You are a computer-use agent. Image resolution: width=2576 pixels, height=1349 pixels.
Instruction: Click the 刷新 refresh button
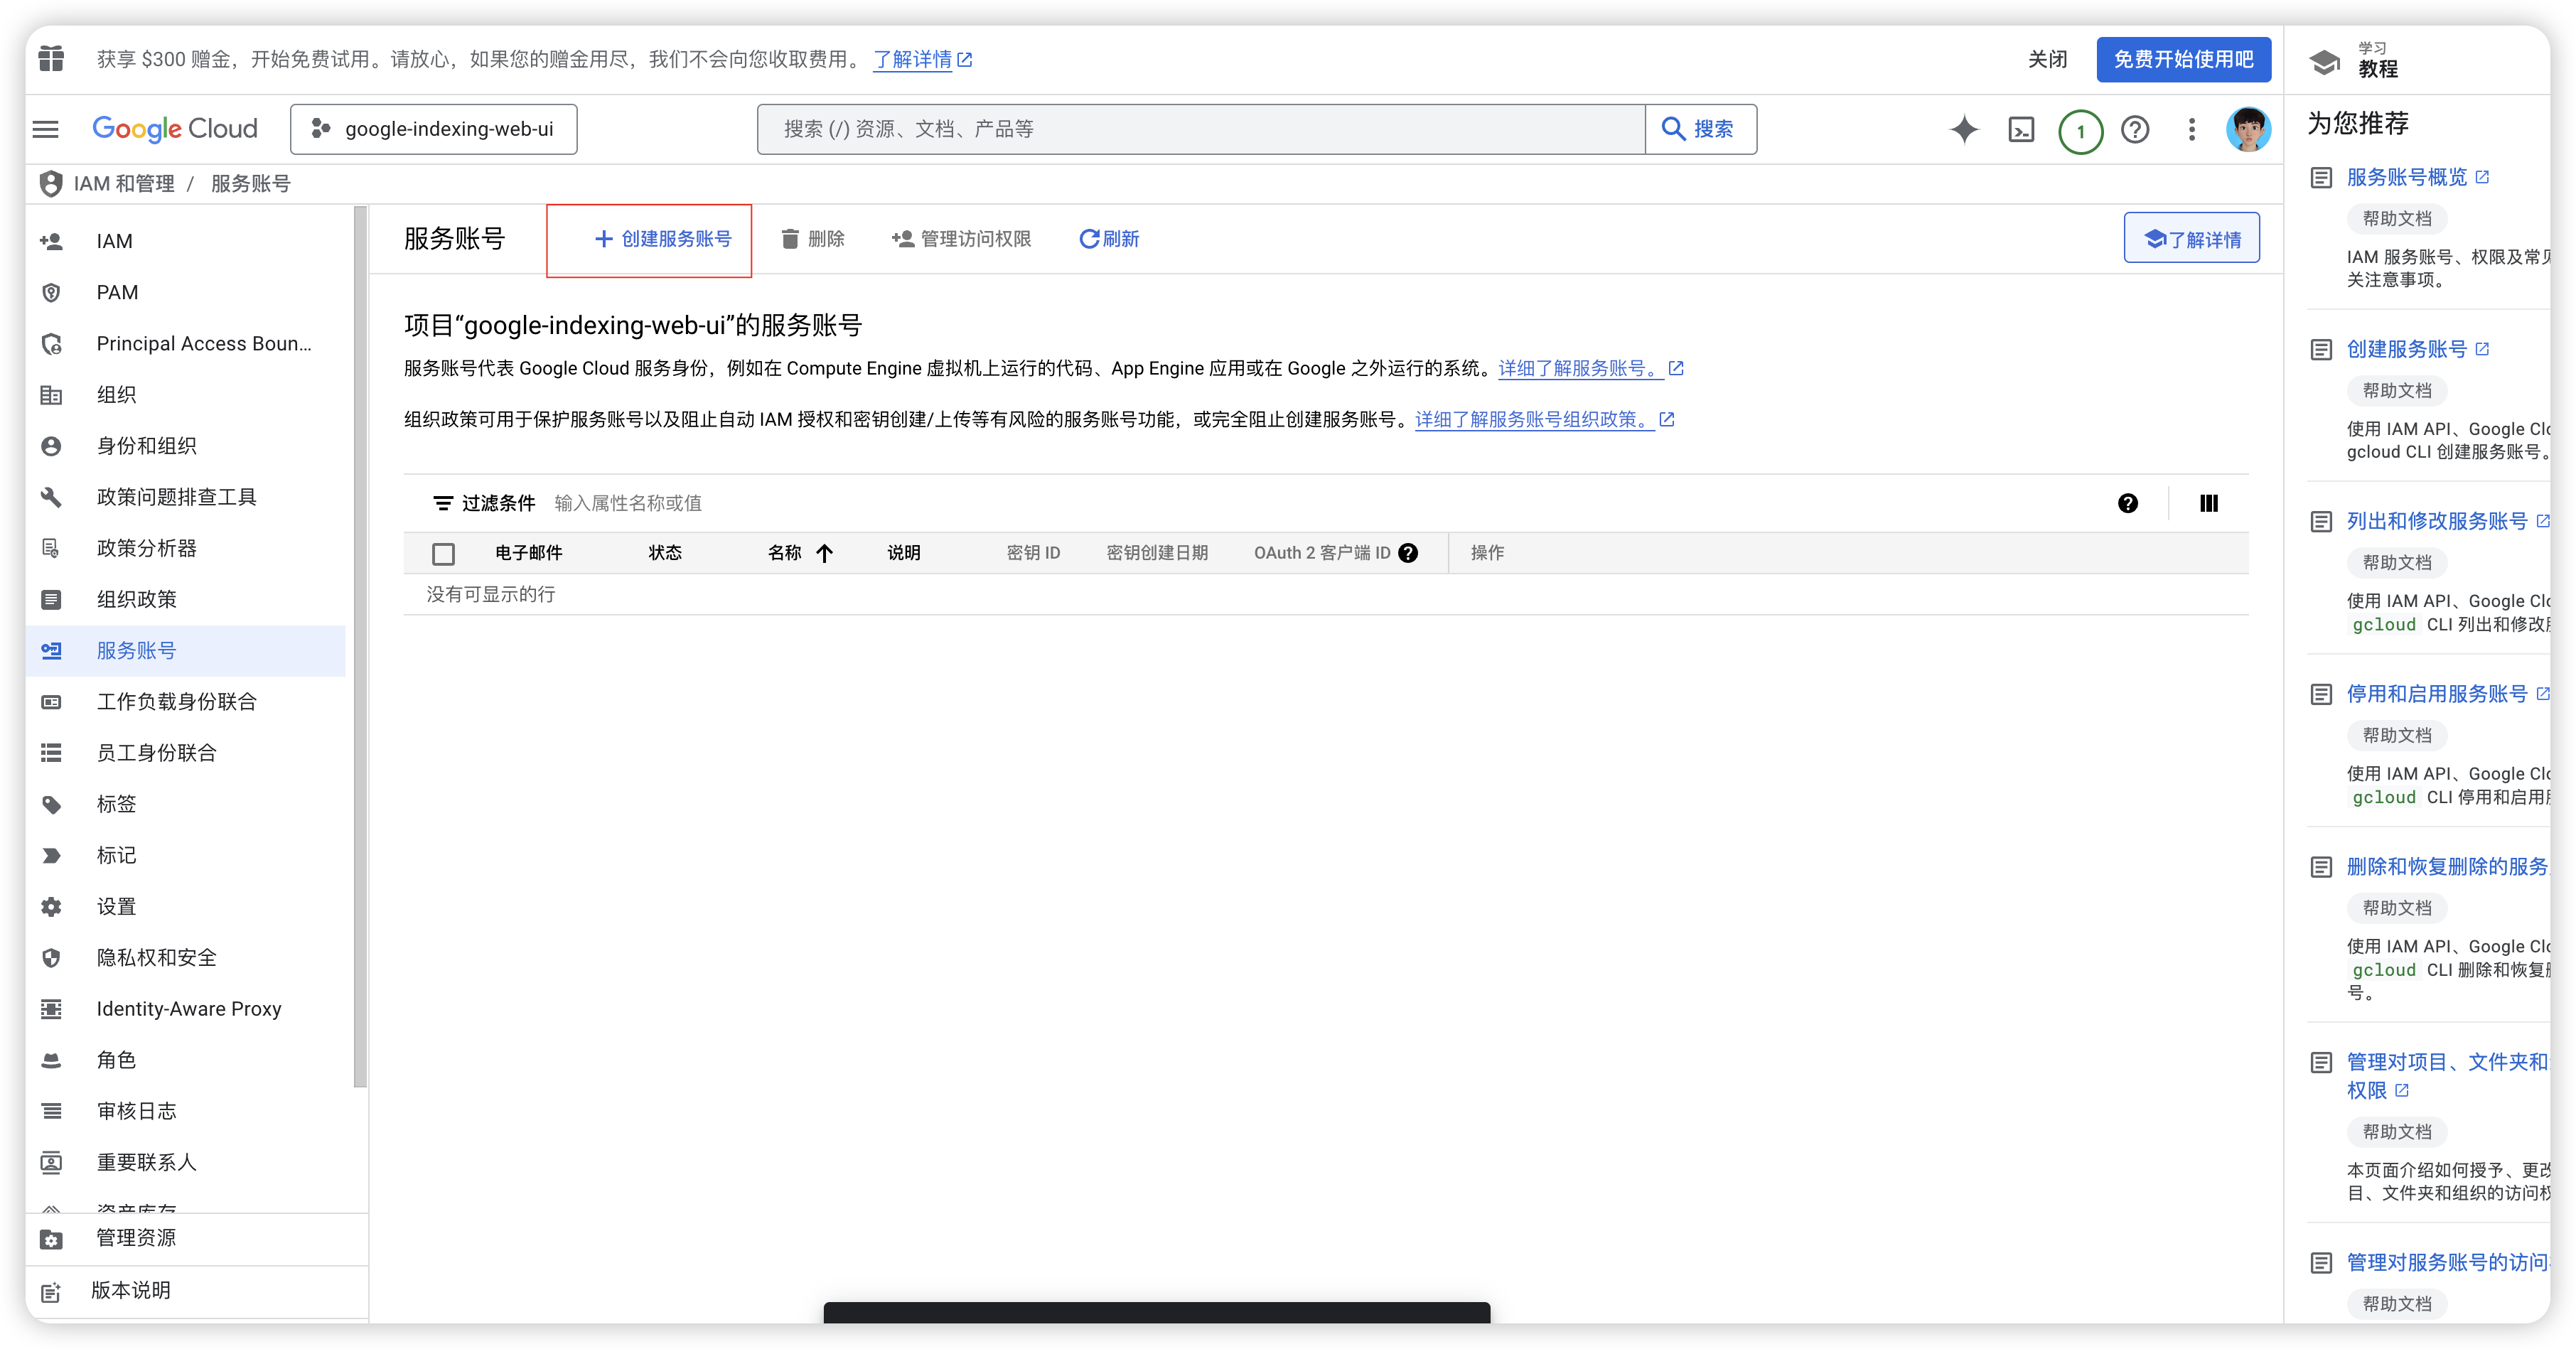1109,239
